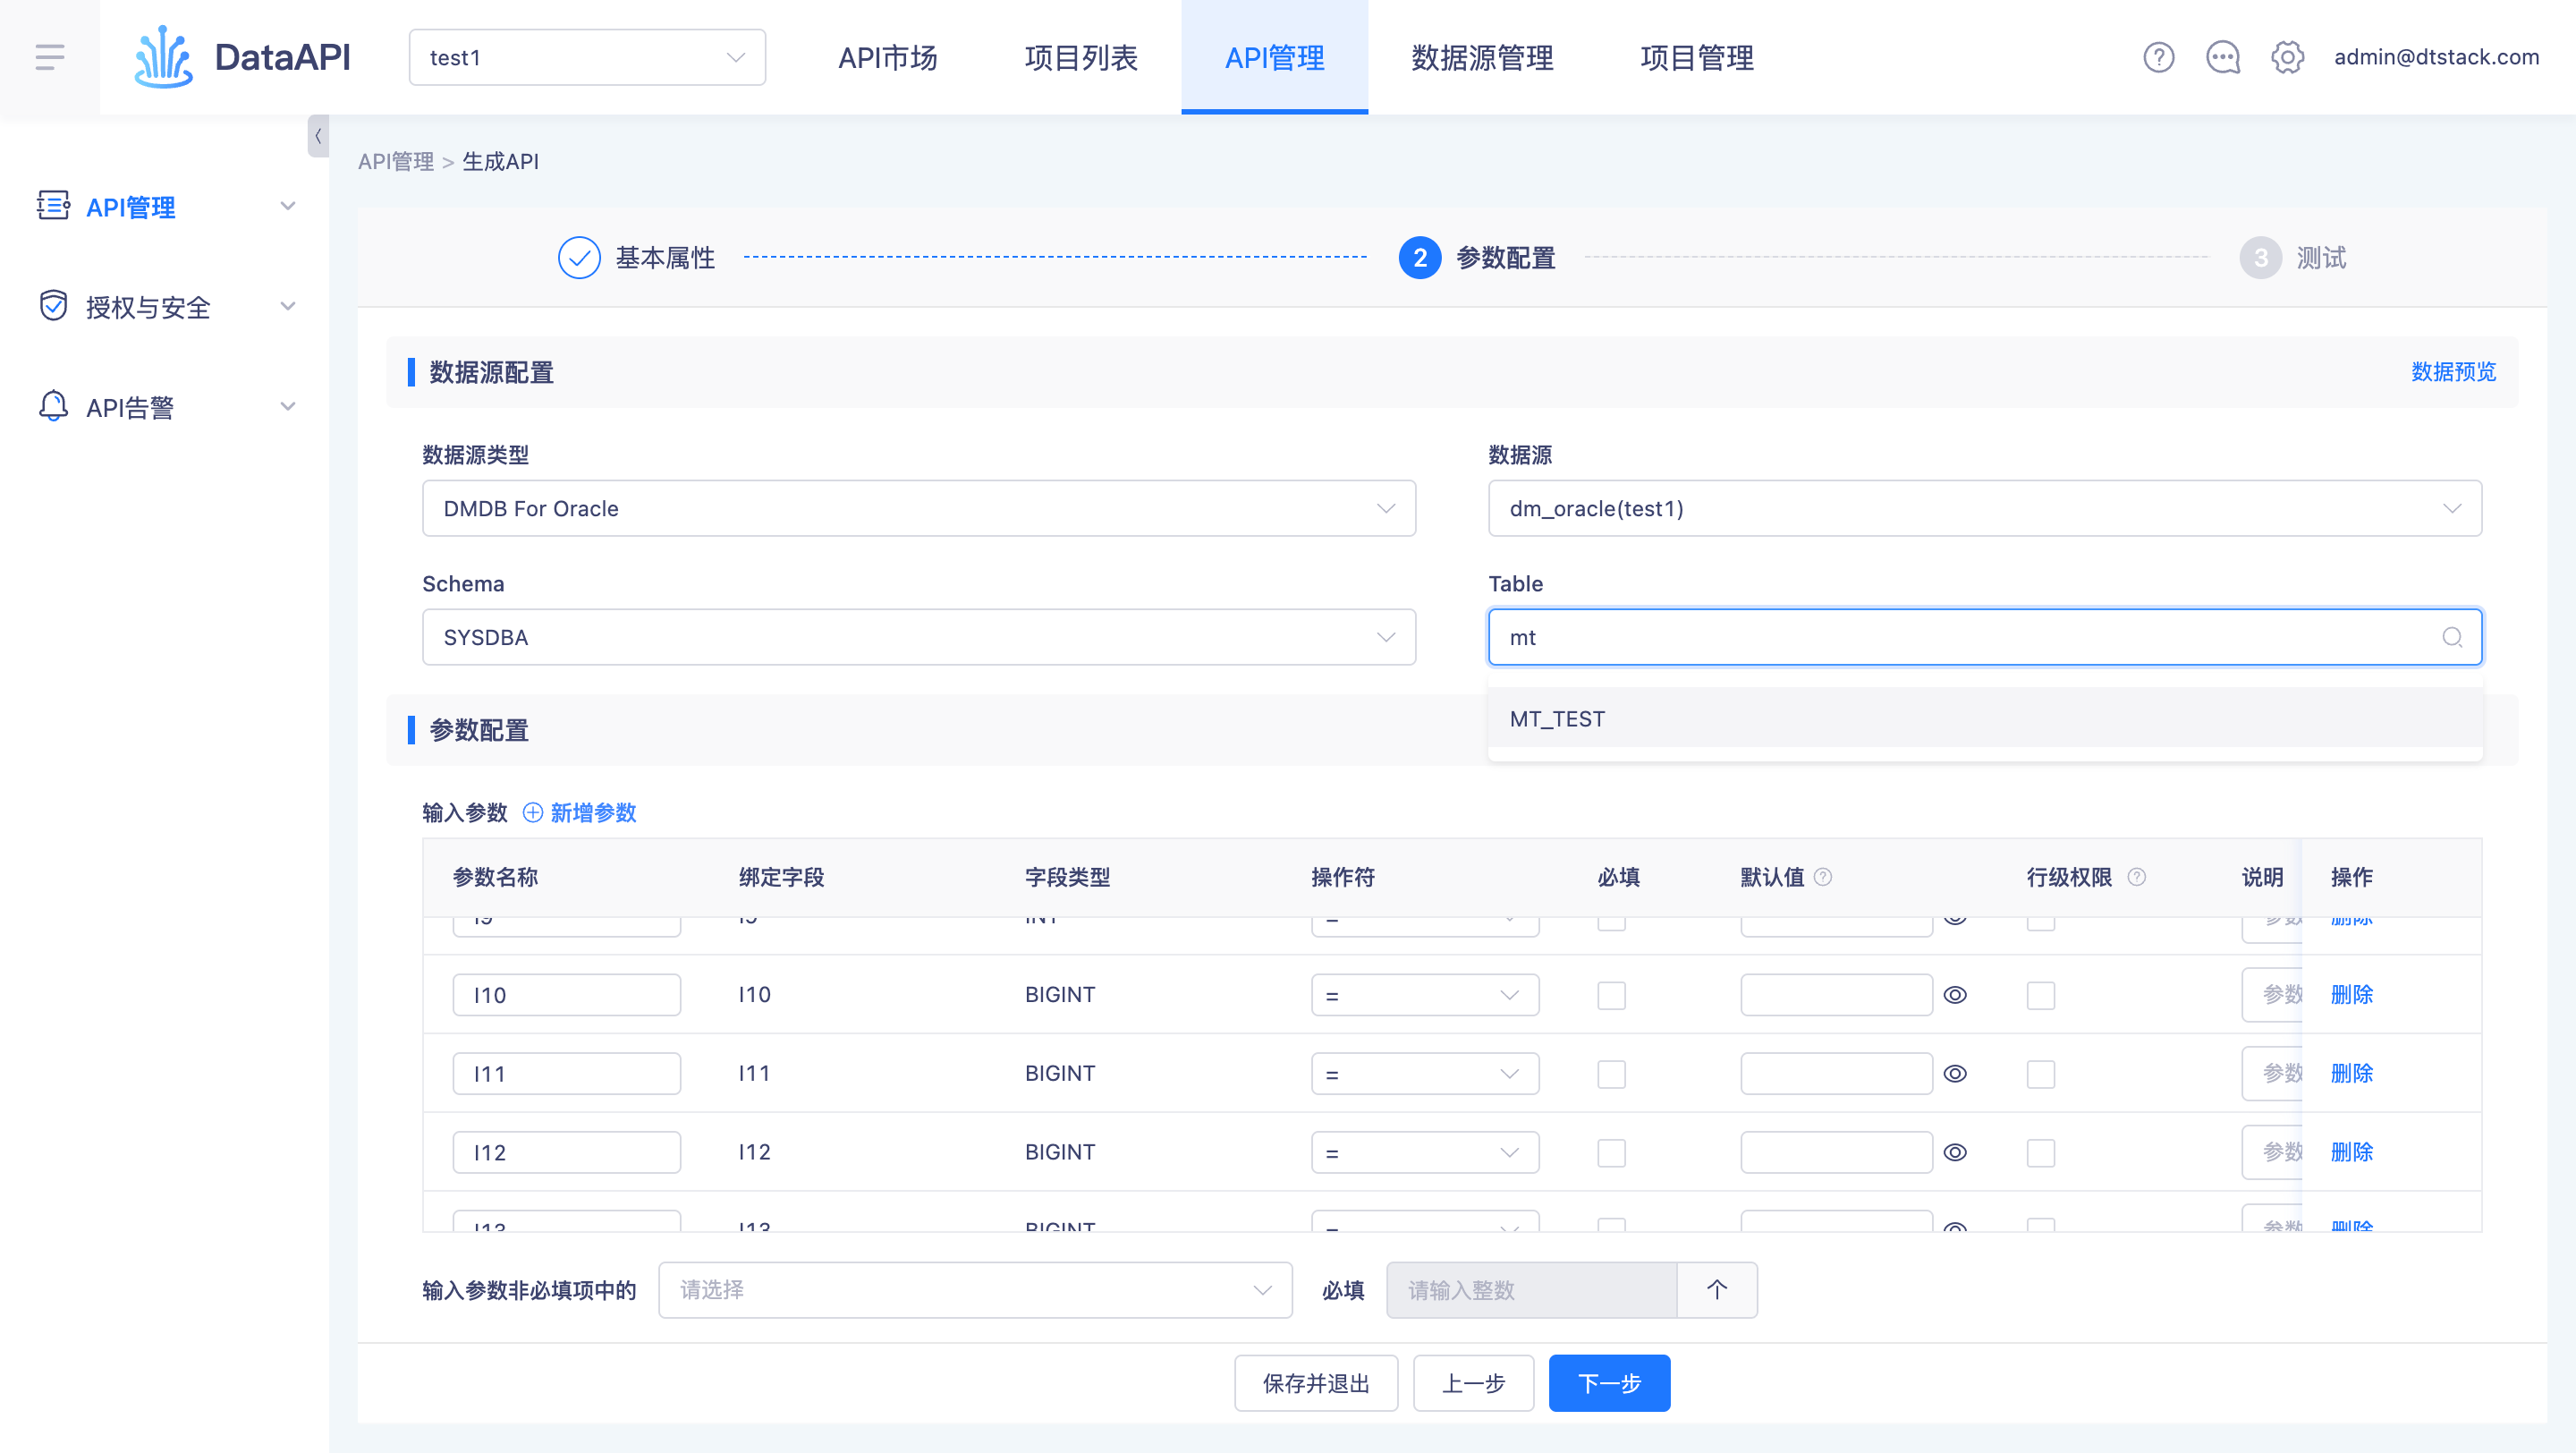Click eye icon in I10 row

(x=1955, y=995)
